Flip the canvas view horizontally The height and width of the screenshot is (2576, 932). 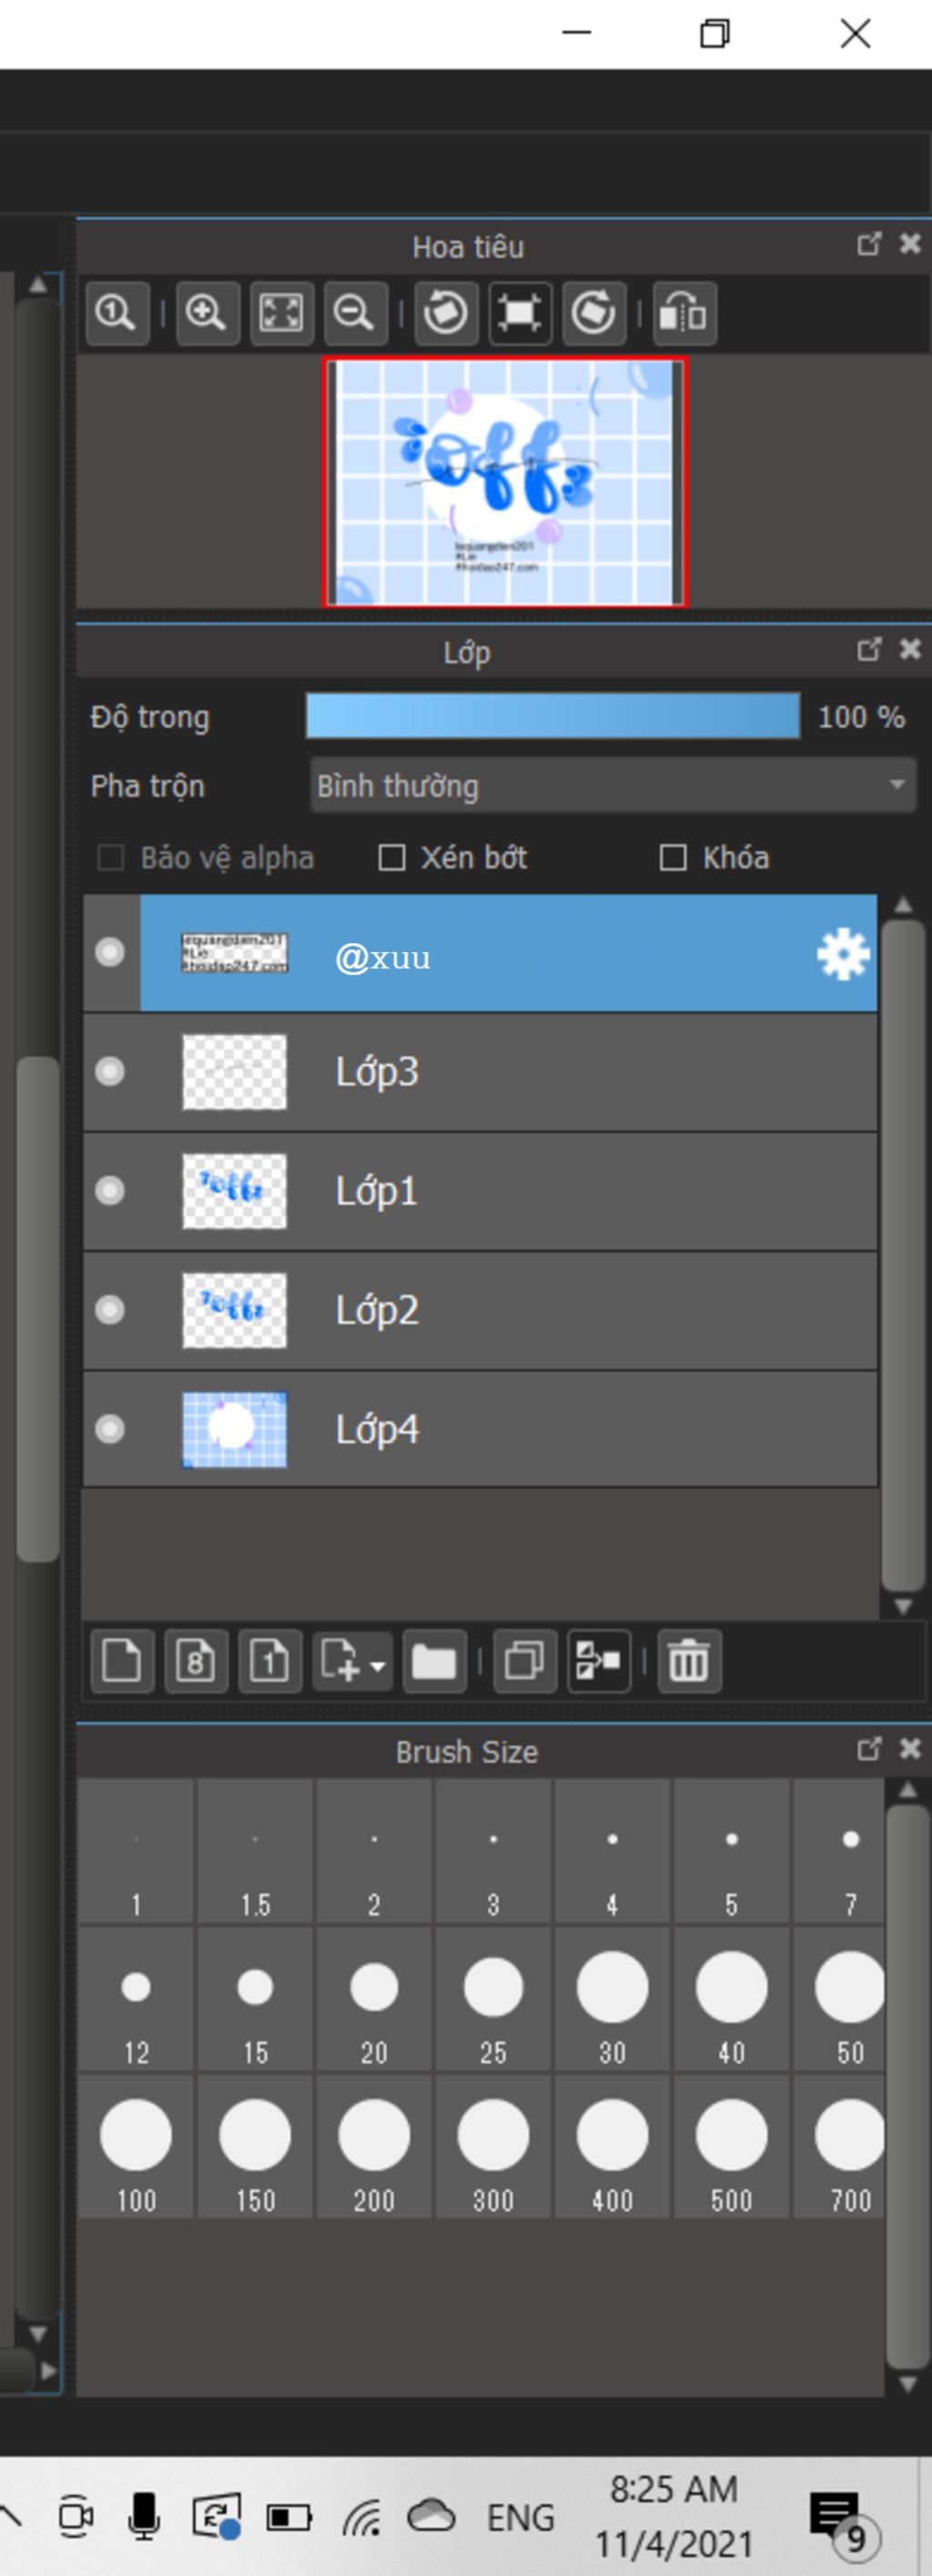coord(684,313)
